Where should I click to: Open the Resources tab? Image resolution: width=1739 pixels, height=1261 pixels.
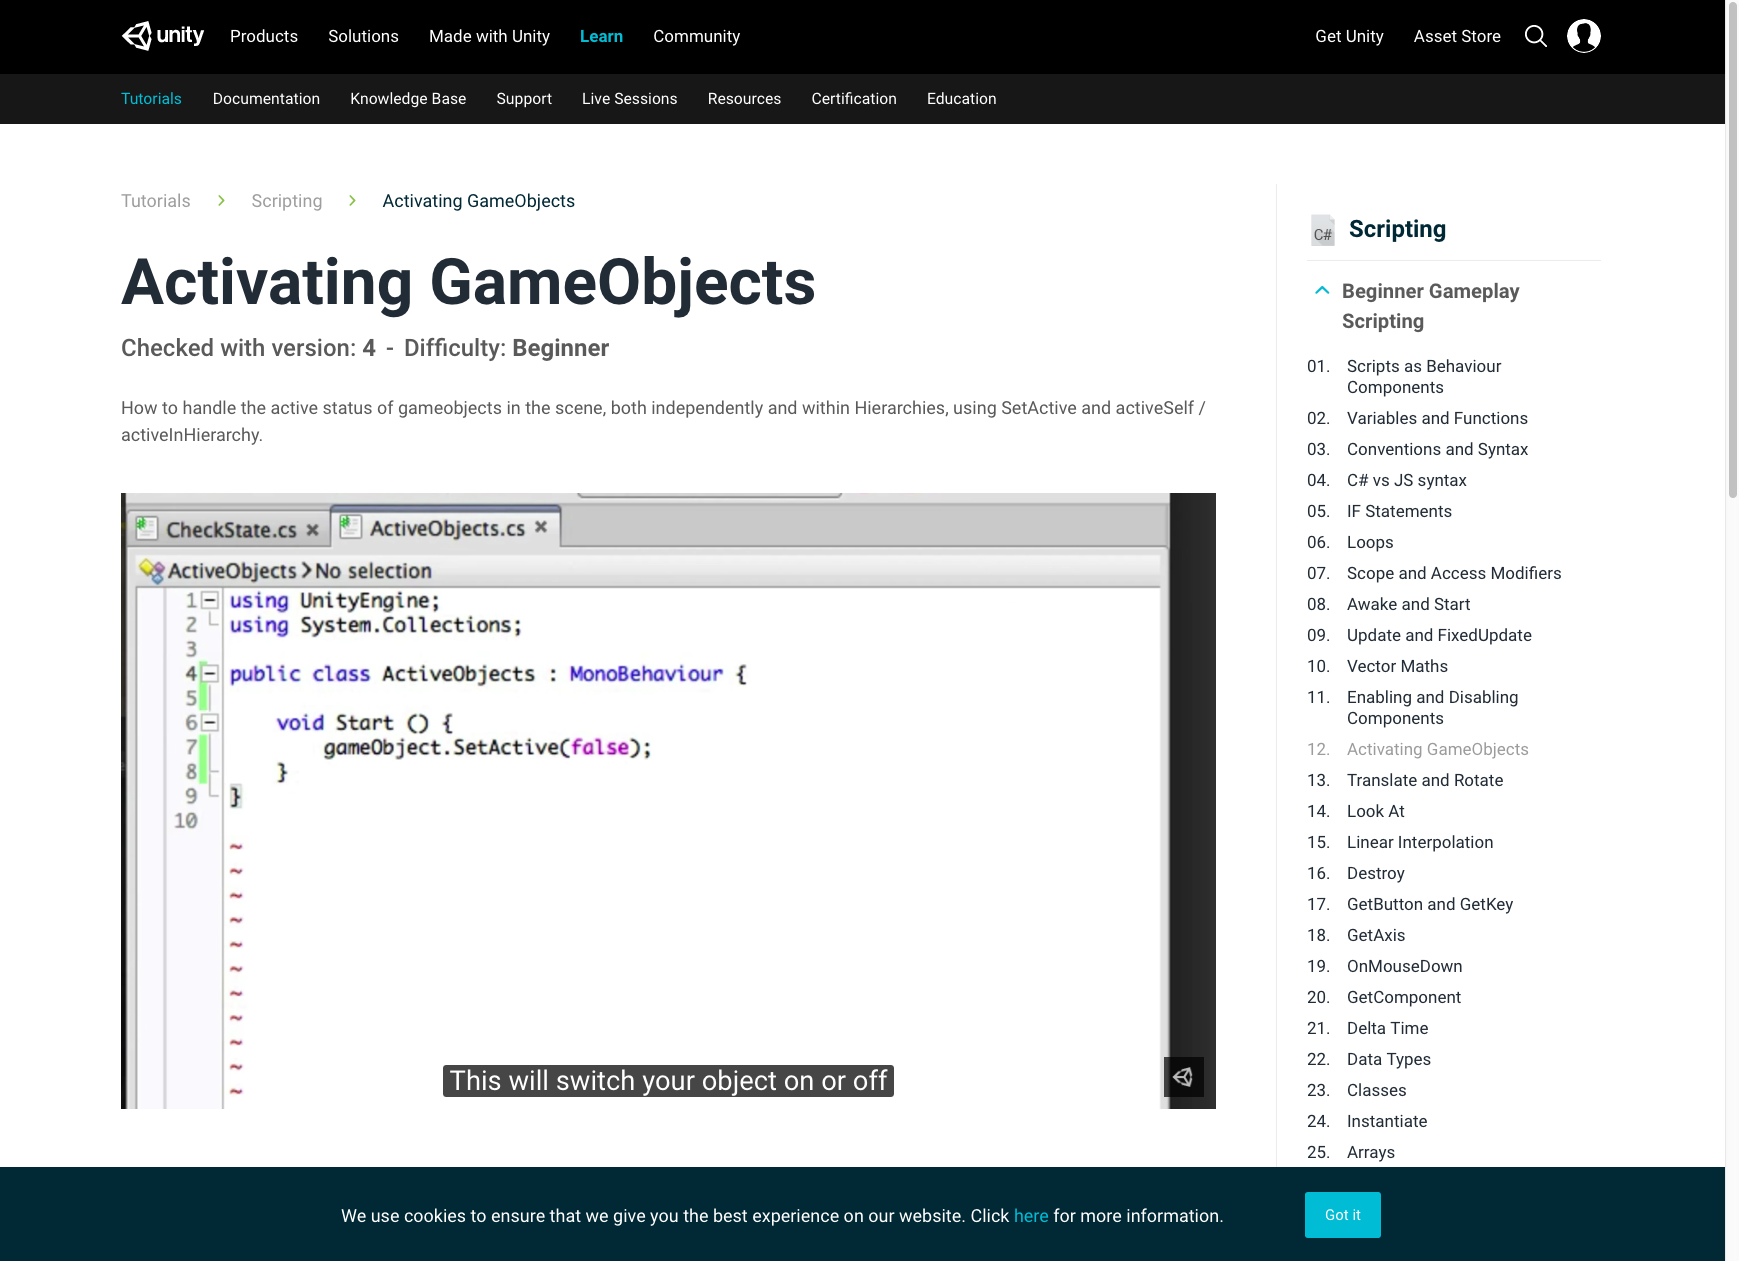pos(744,98)
